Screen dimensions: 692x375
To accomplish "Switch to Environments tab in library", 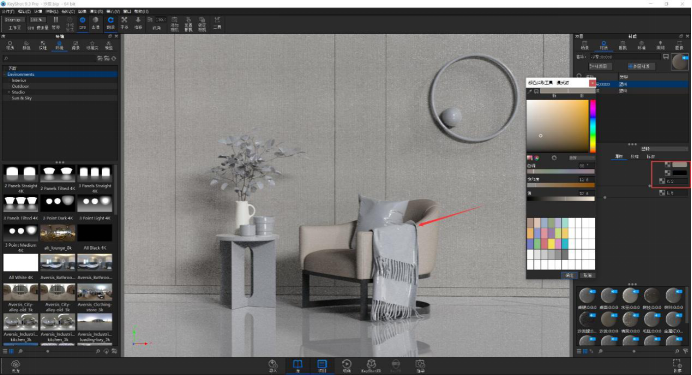I will (x=59, y=45).
